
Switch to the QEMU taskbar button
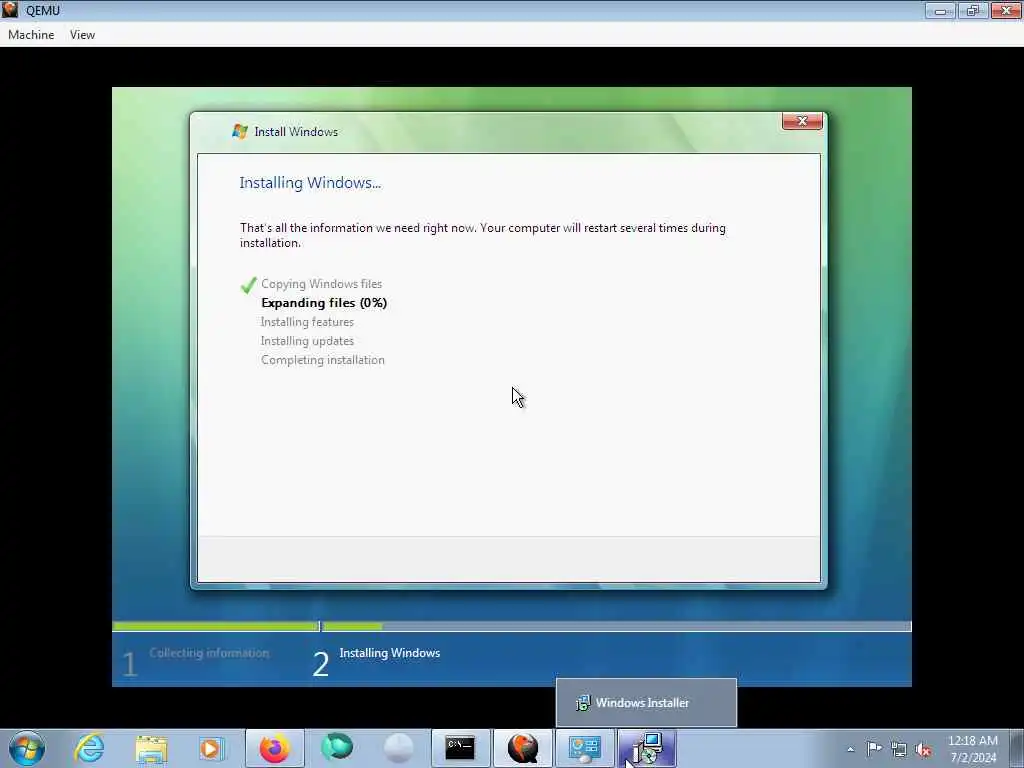522,748
